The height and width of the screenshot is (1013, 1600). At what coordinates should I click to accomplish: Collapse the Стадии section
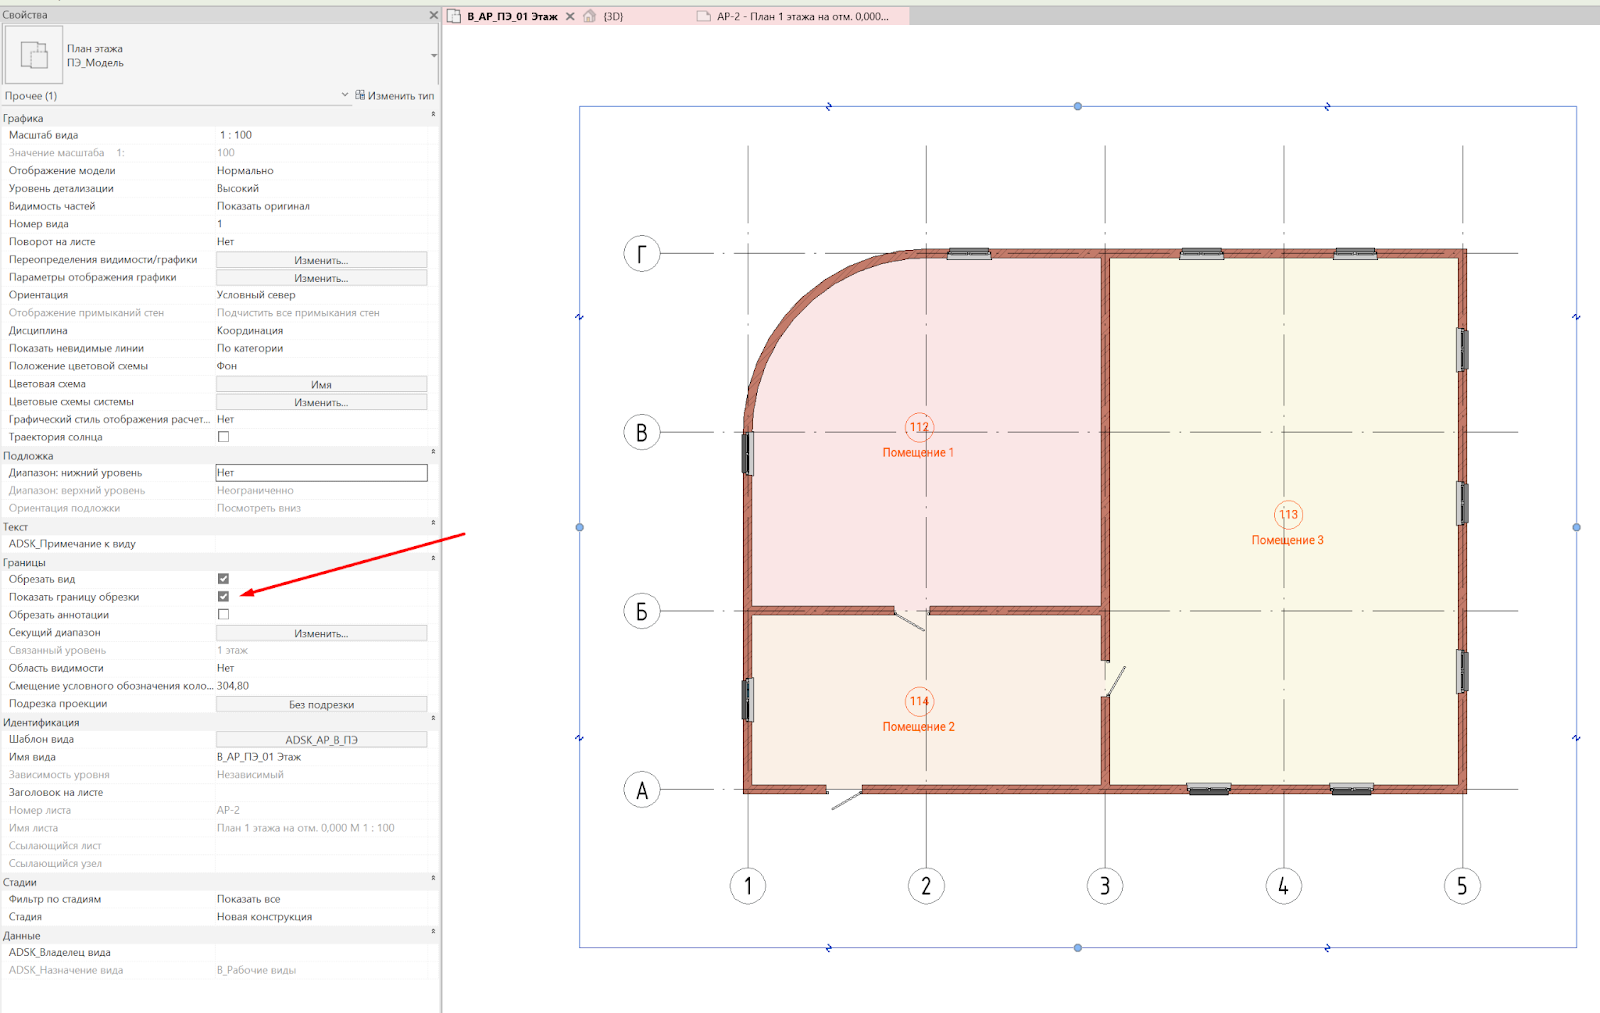point(433,878)
